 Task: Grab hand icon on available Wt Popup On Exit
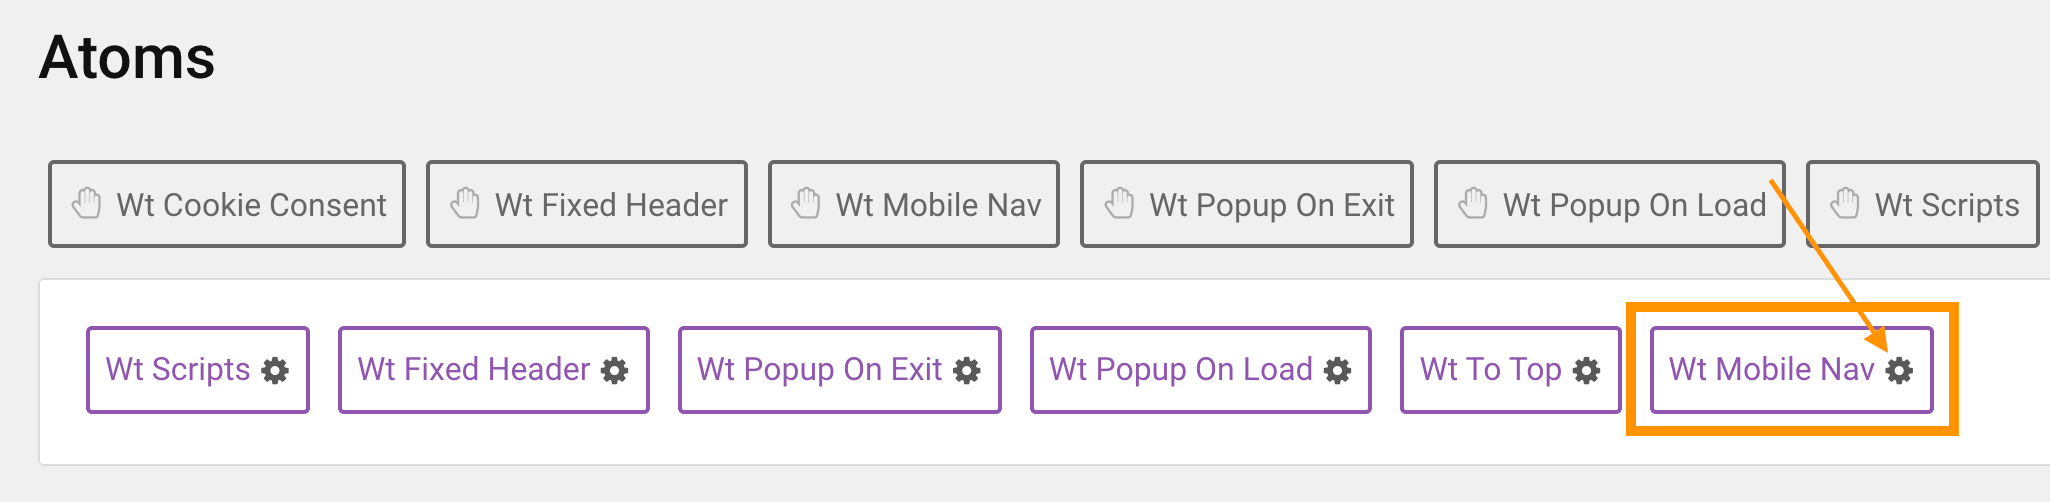tap(1119, 204)
